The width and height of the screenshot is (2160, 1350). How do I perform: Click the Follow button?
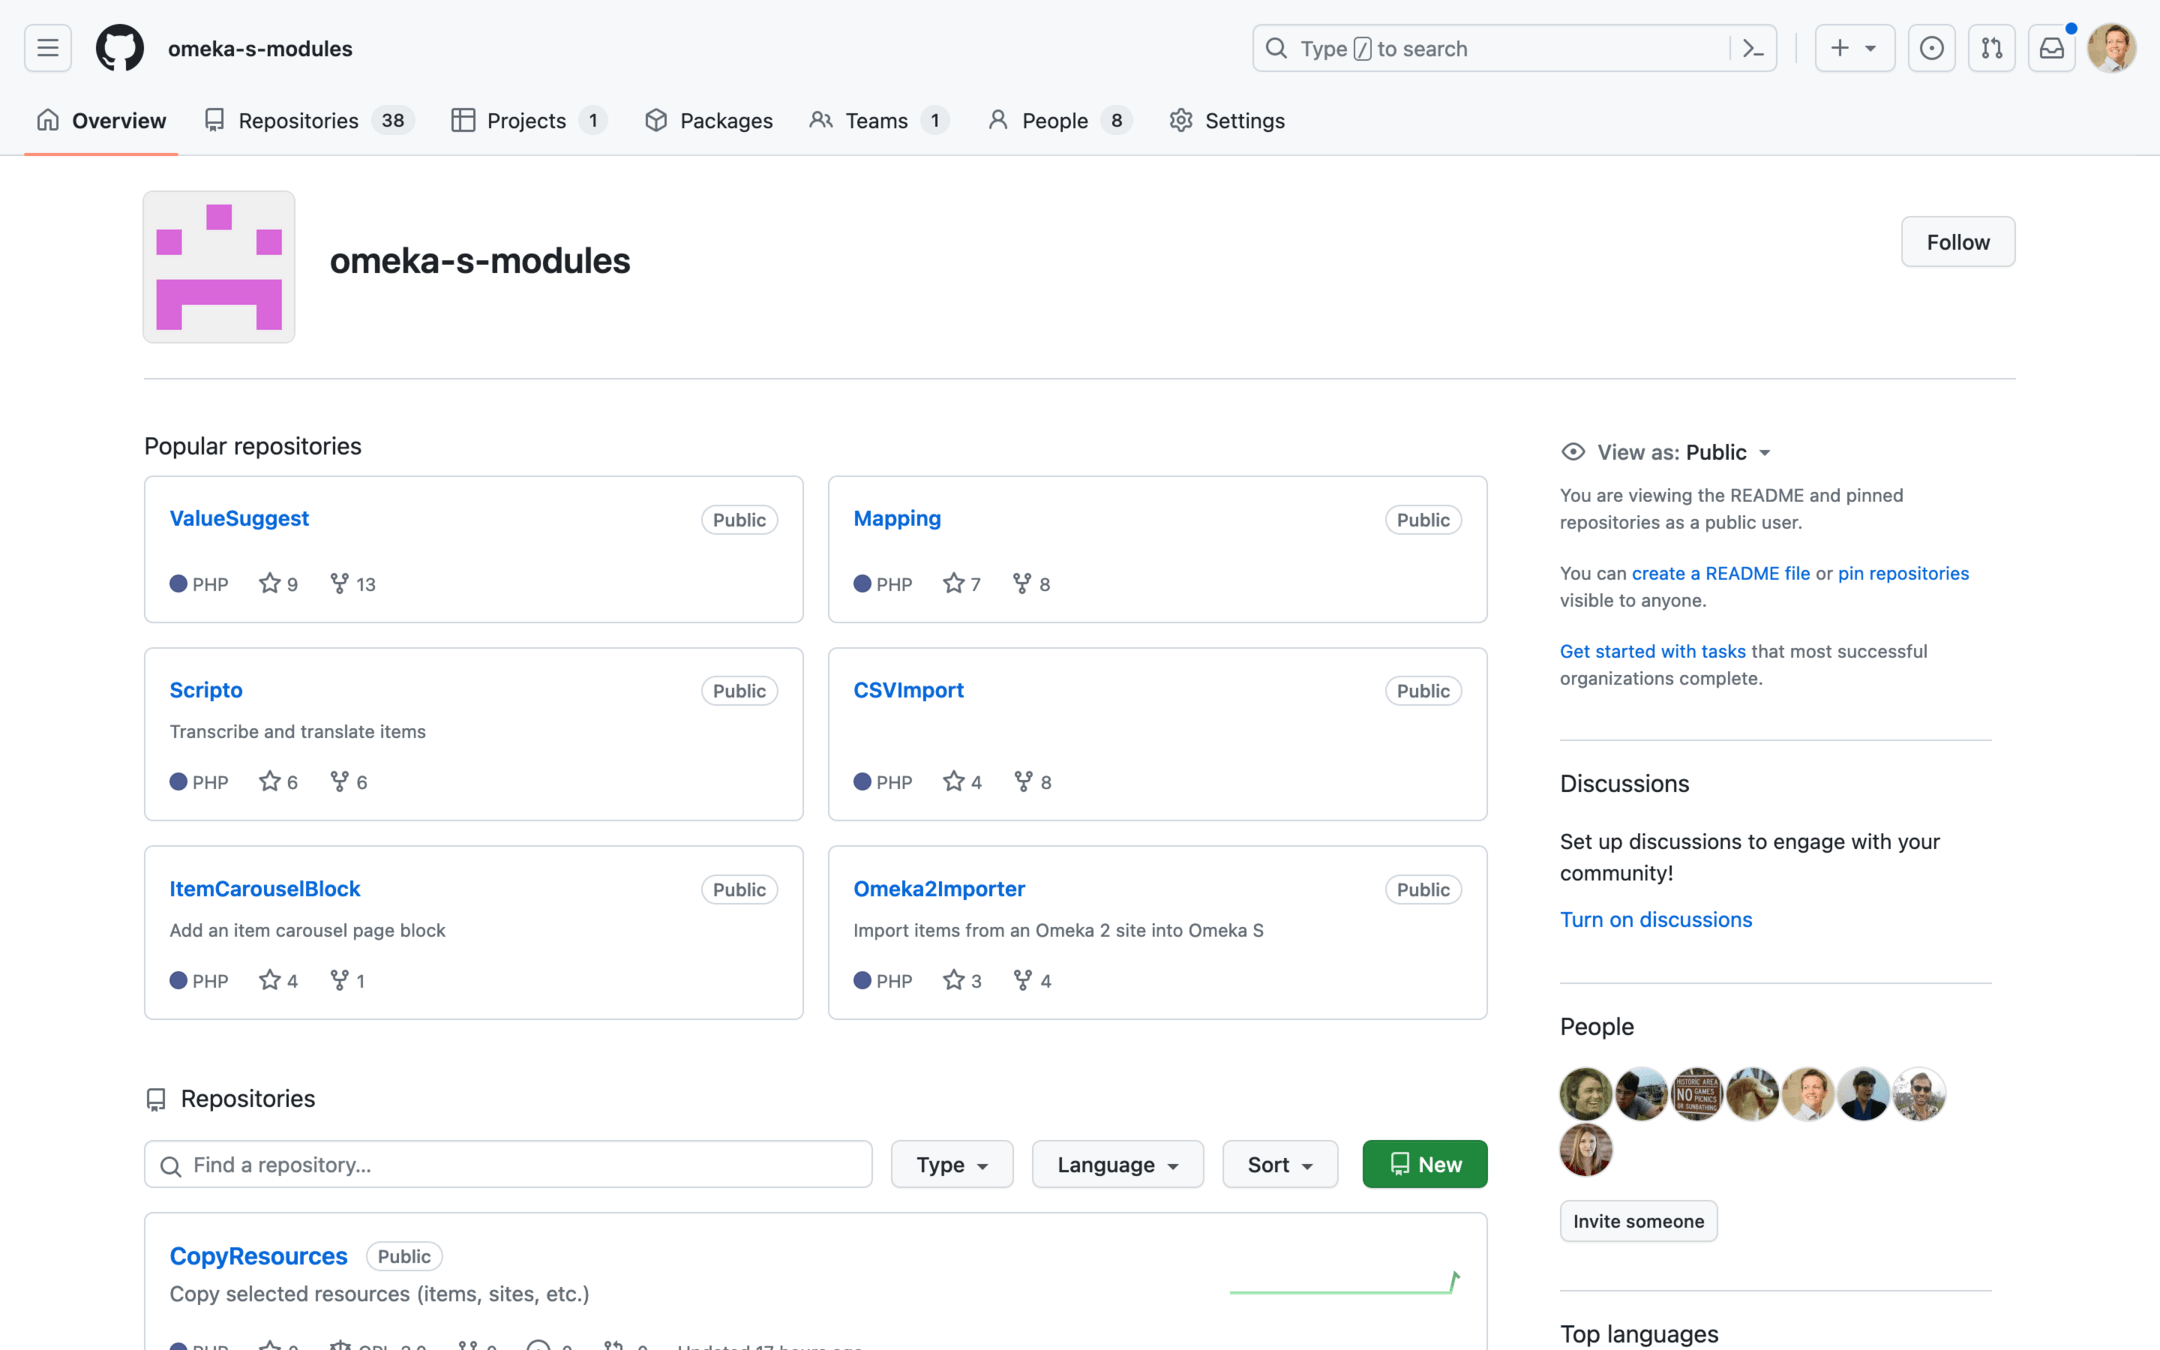pos(1957,242)
